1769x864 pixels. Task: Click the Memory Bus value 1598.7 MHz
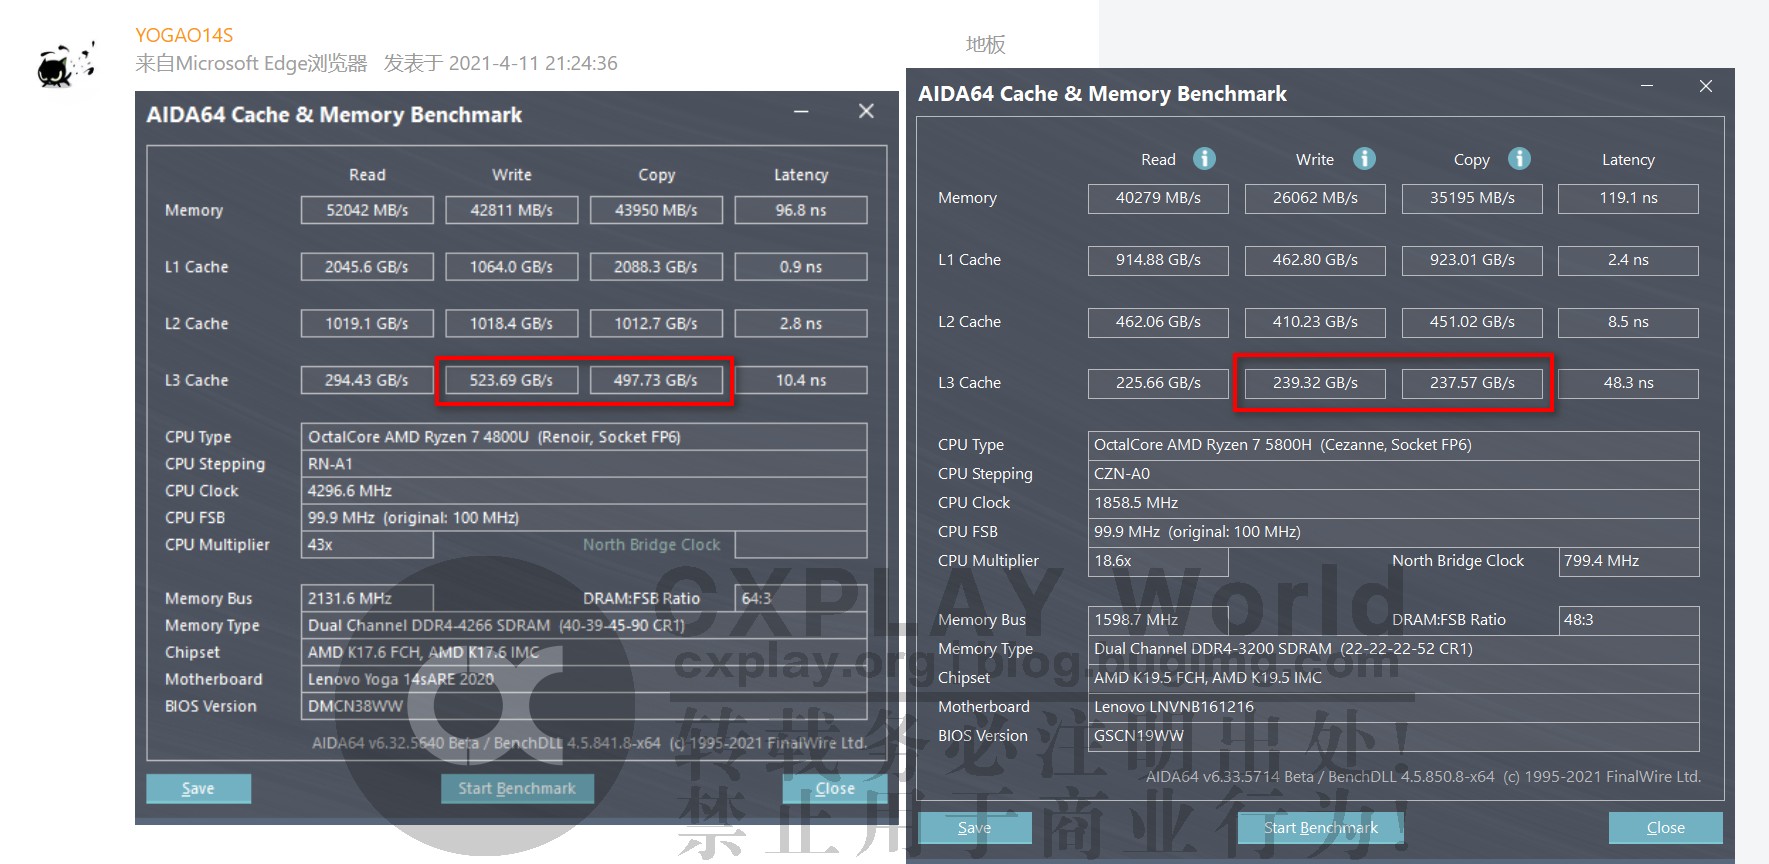pos(1158,620)
